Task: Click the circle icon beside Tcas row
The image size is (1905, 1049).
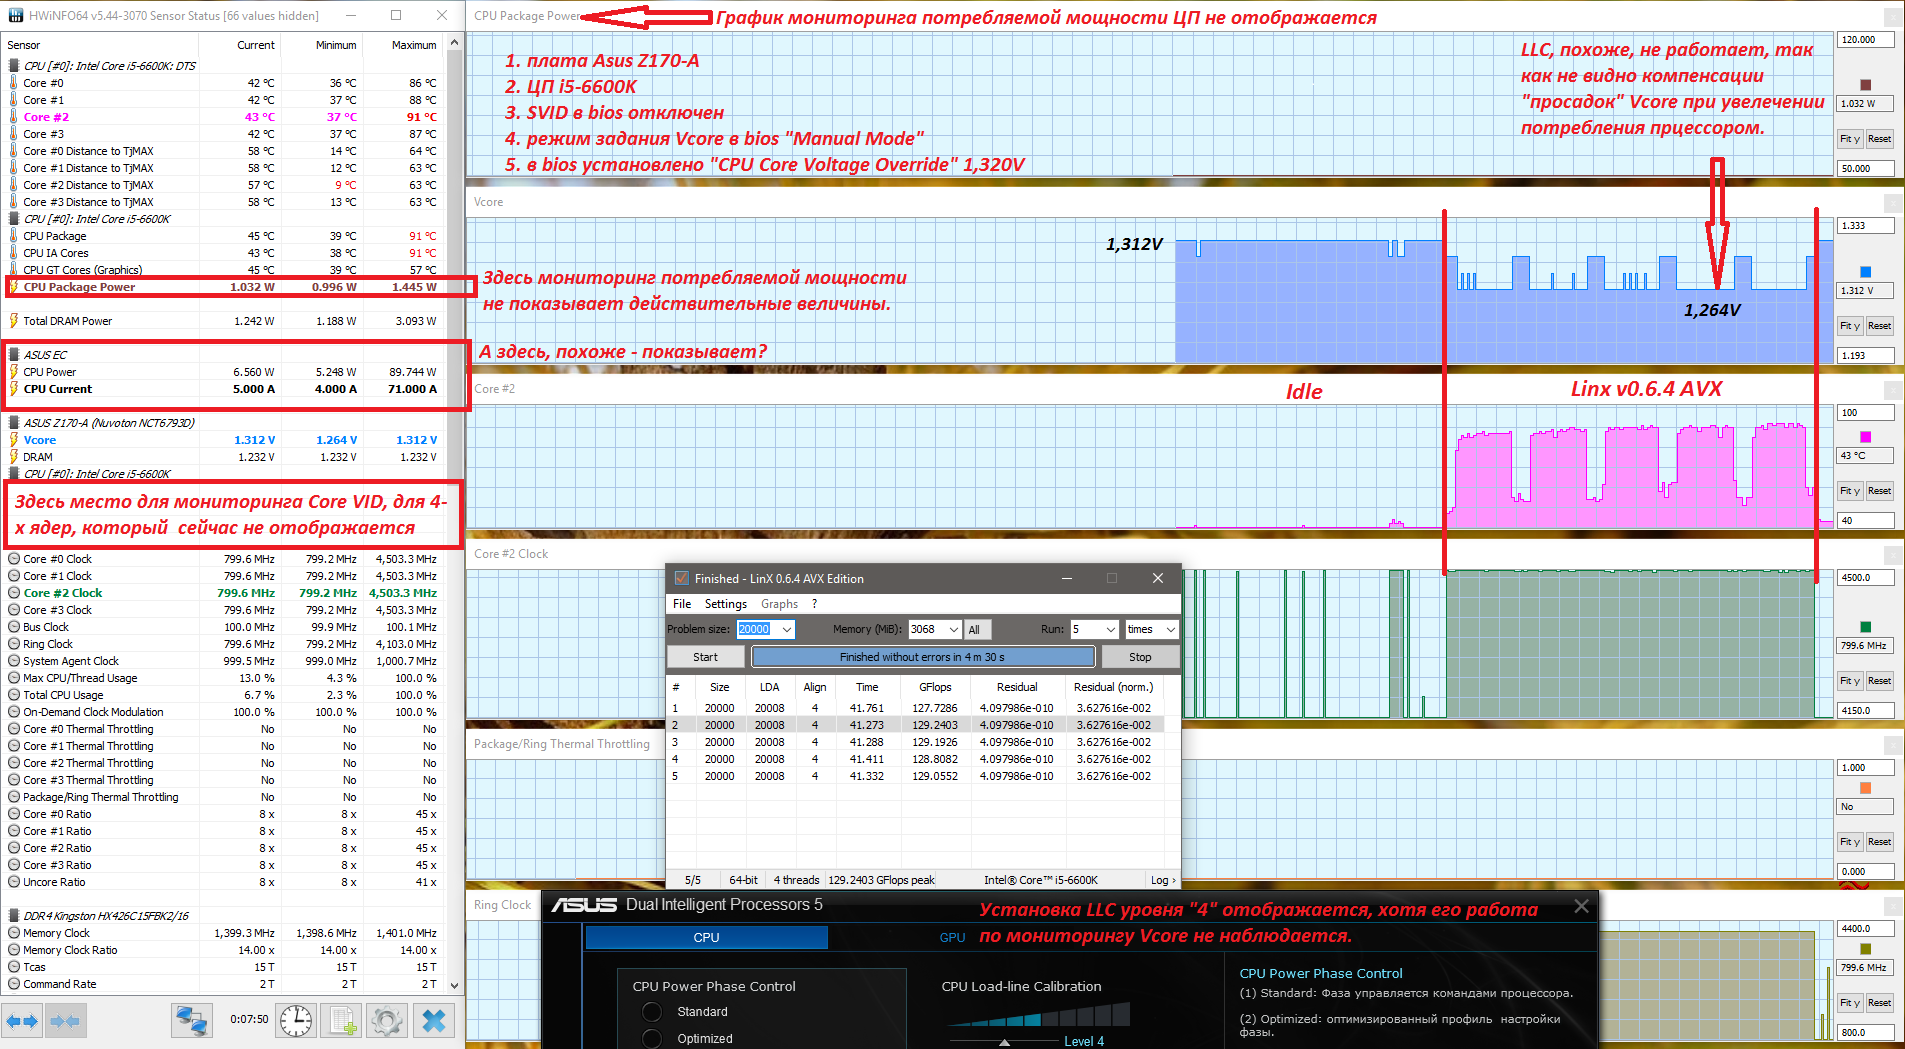Action: pos(14,967)
